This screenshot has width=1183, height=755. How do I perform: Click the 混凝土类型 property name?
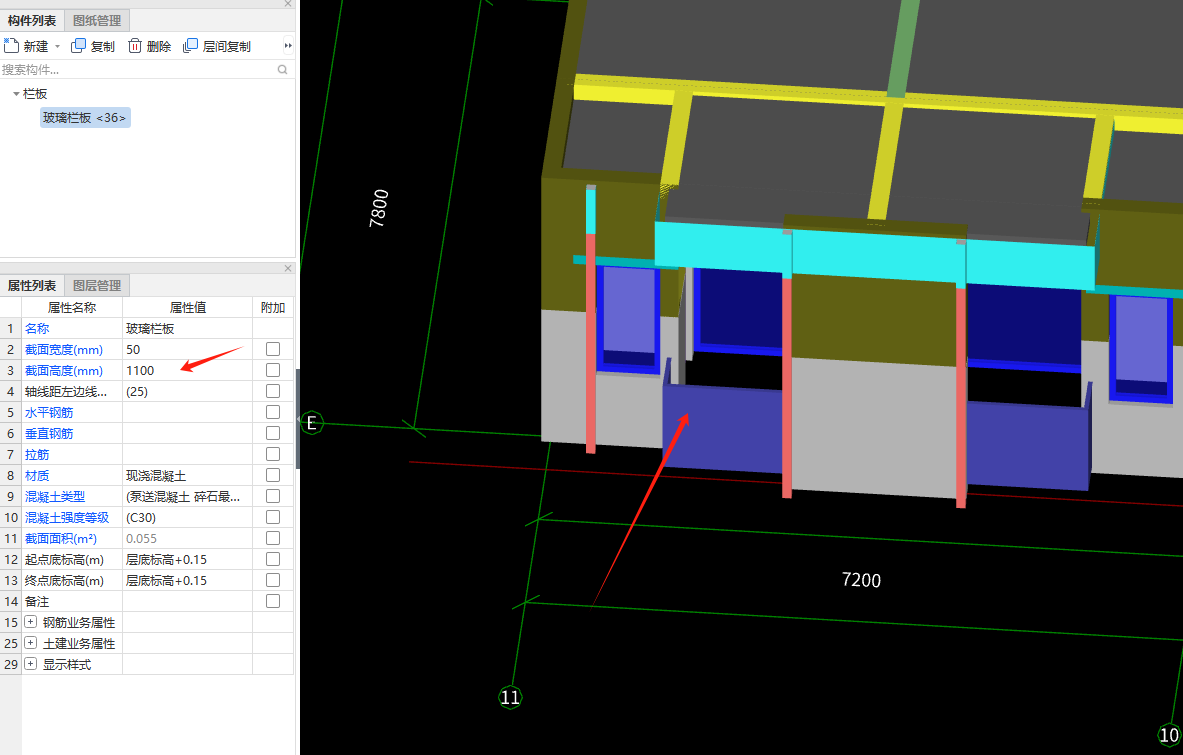[x=55, y=497]
